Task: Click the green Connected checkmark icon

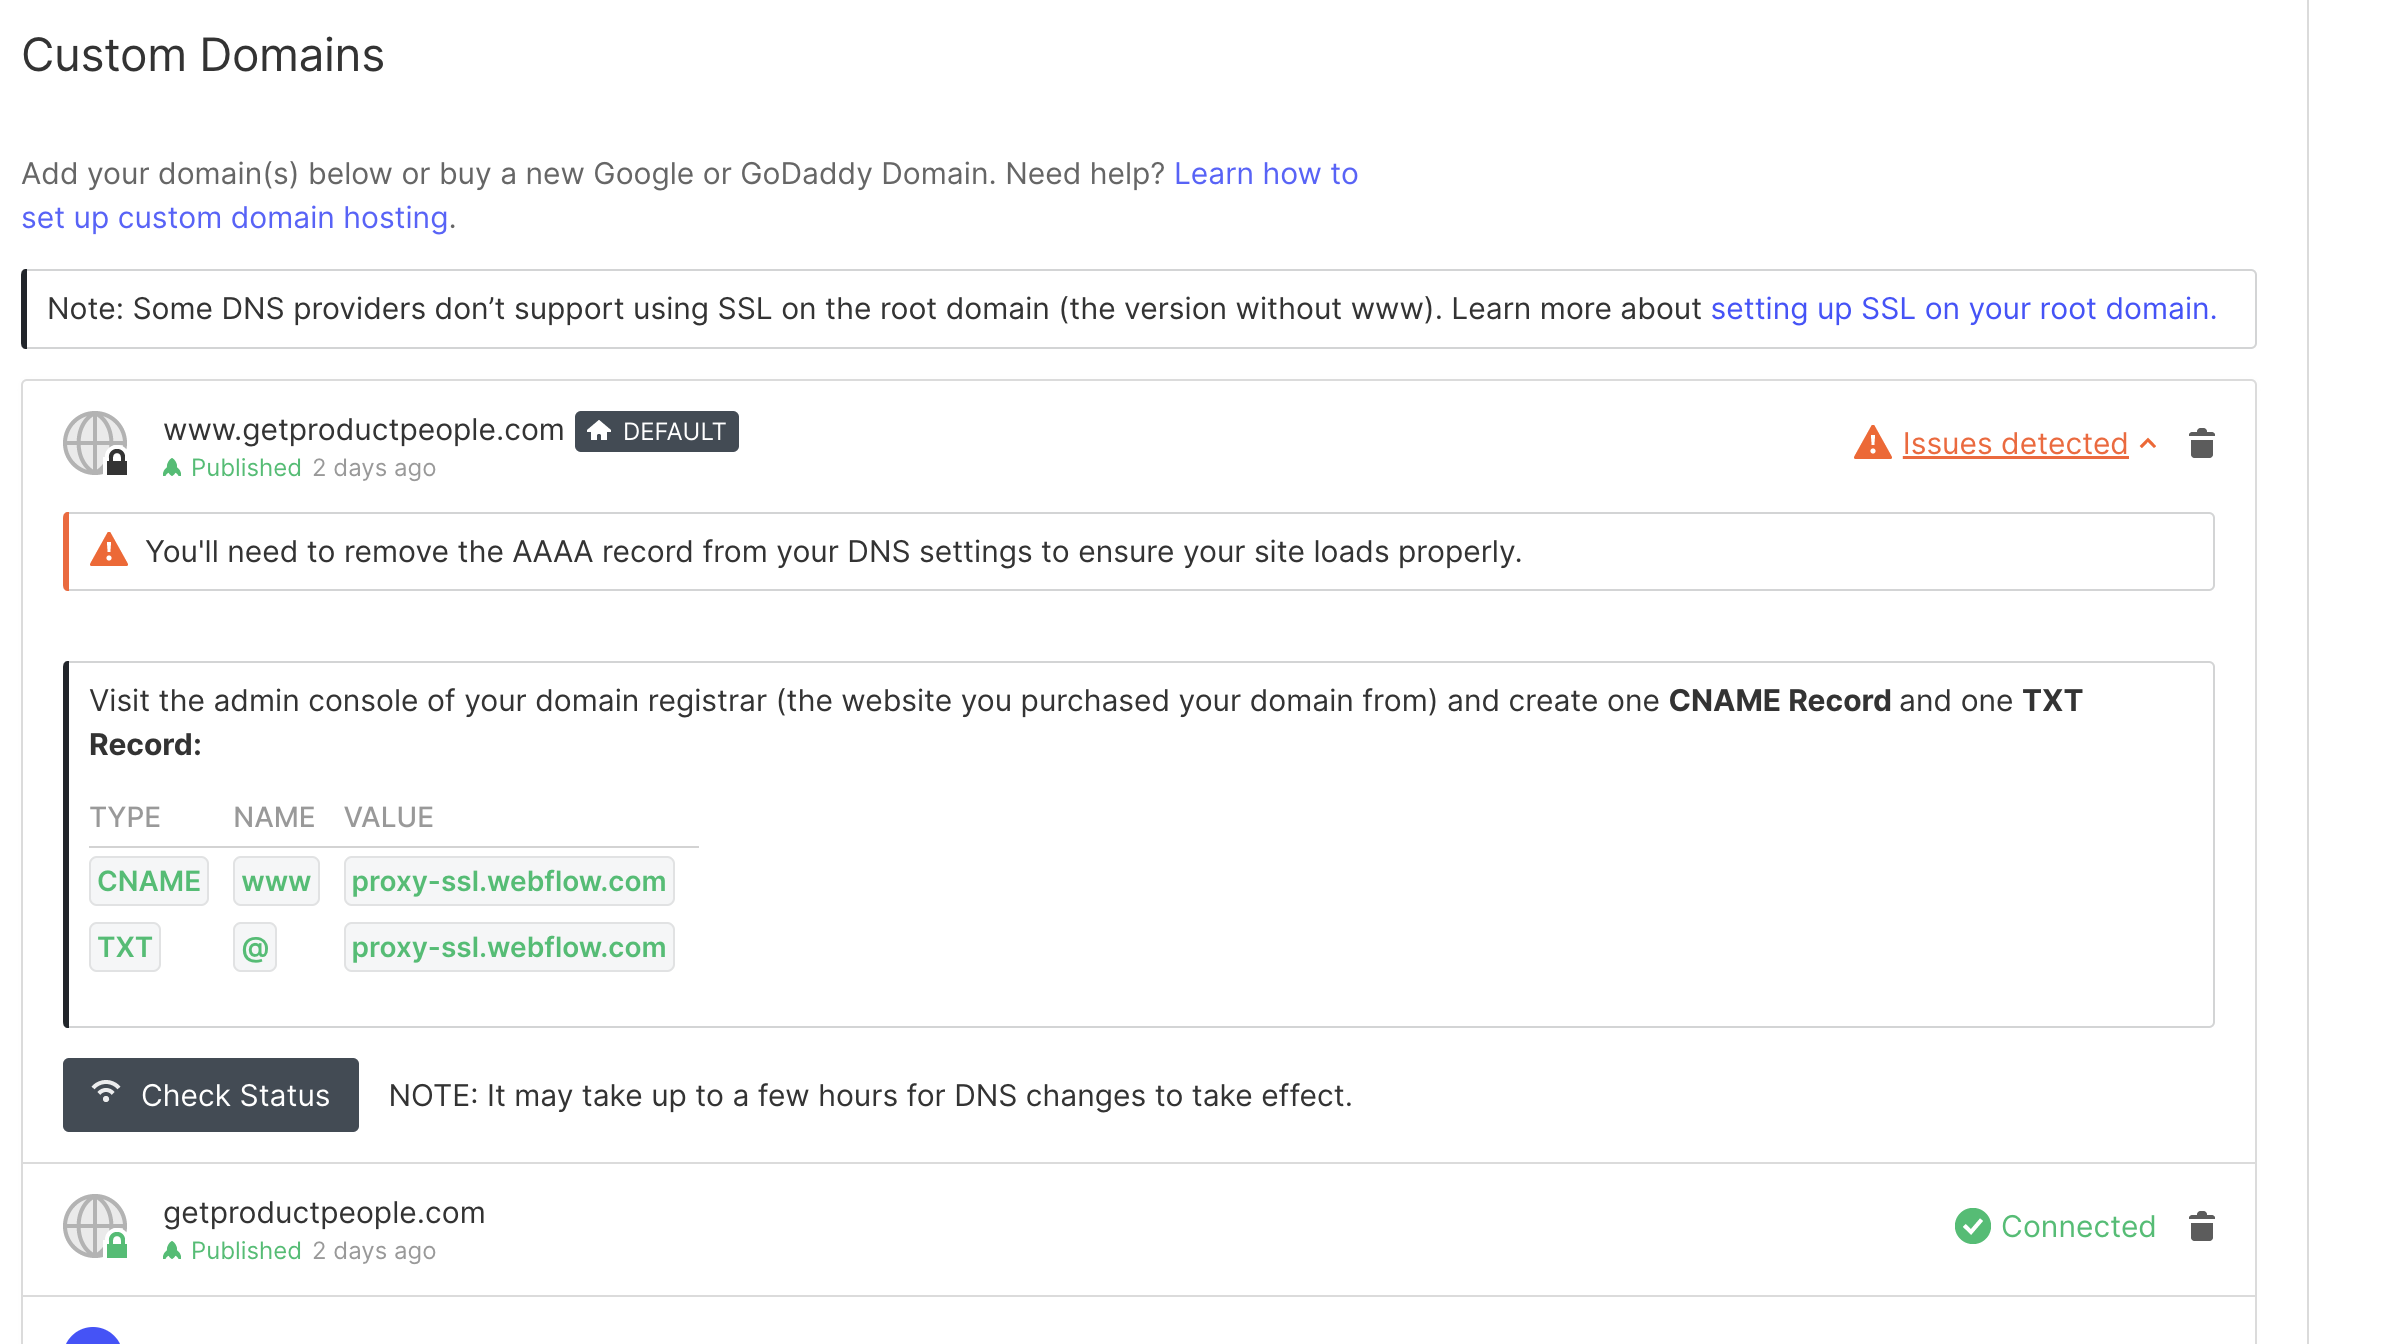Action: pyautogui.click(x=1972, y=1226)
